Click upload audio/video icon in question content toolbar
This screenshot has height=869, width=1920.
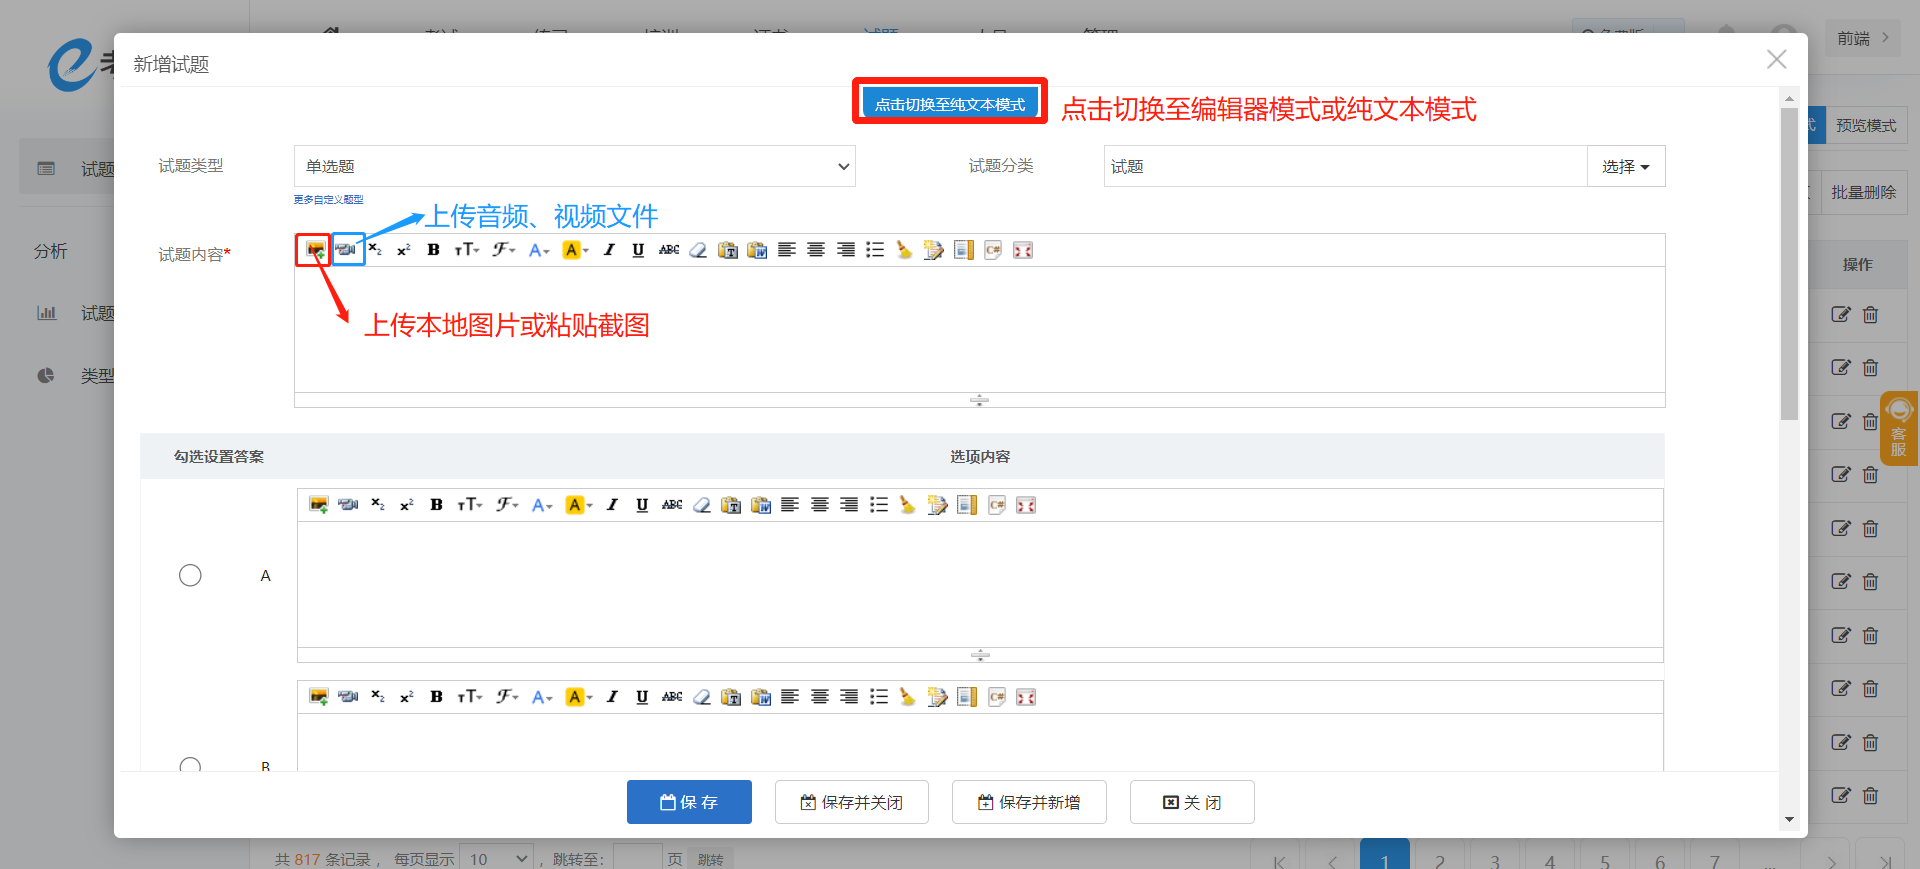(346, 250)
